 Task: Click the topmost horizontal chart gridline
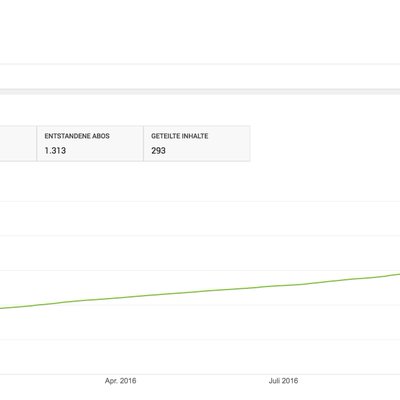coord(200,201)
